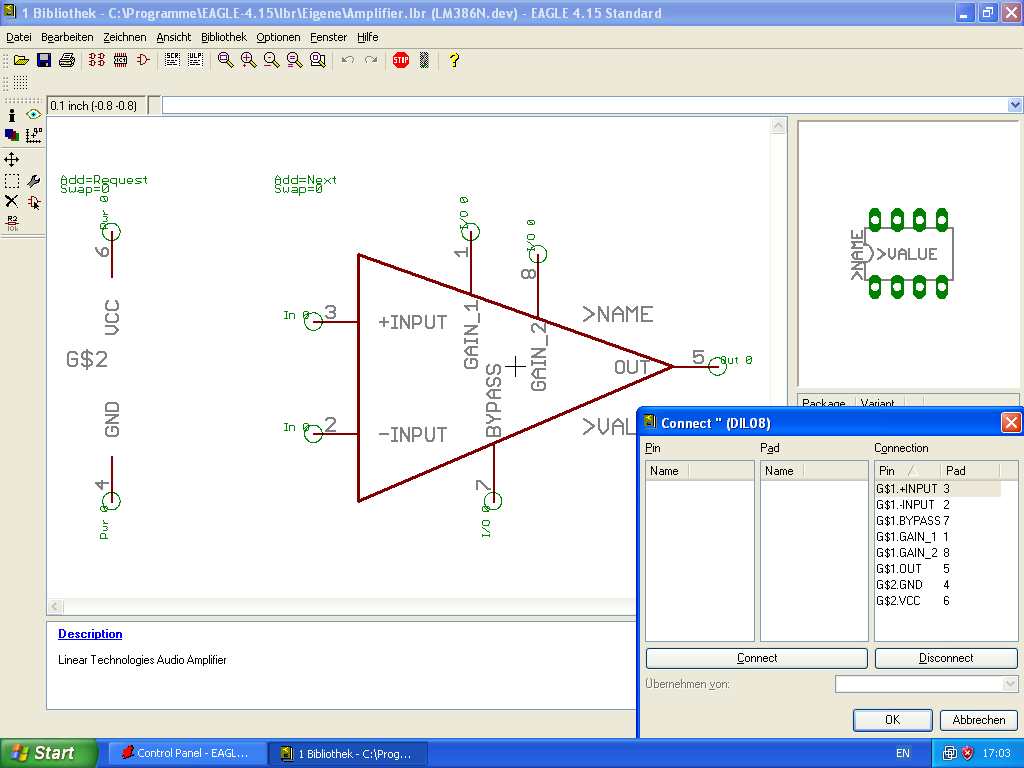Click the Zoom to fit magnifier

point(225,60)
